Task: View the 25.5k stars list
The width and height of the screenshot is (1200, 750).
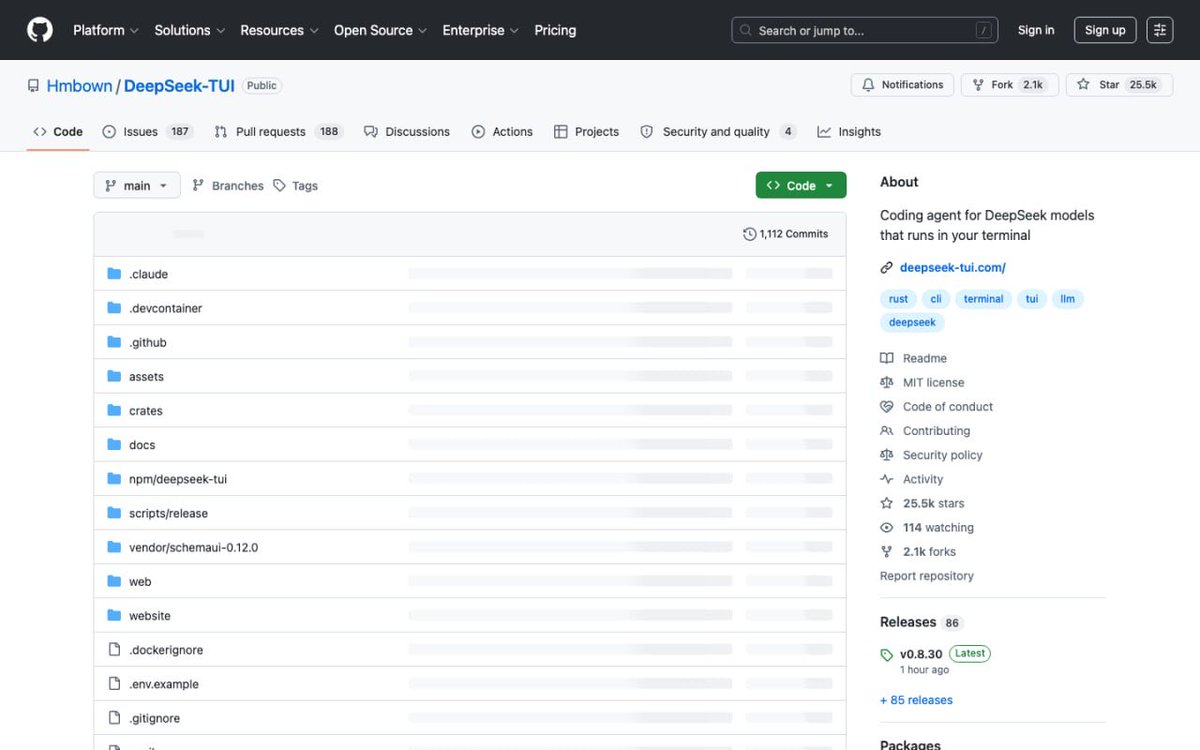Action: point(923,503)
